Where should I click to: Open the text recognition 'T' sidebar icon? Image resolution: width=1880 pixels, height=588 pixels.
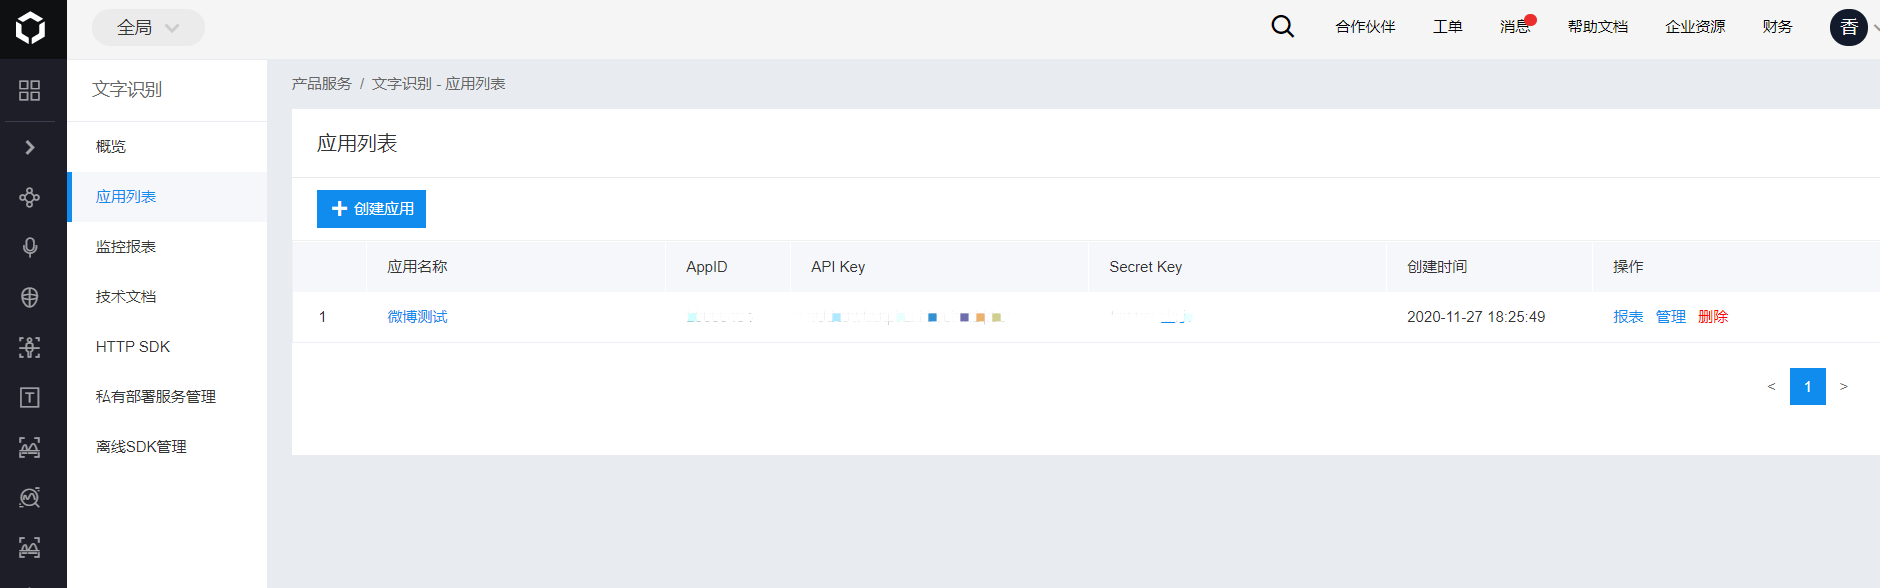tap(30, 397)
